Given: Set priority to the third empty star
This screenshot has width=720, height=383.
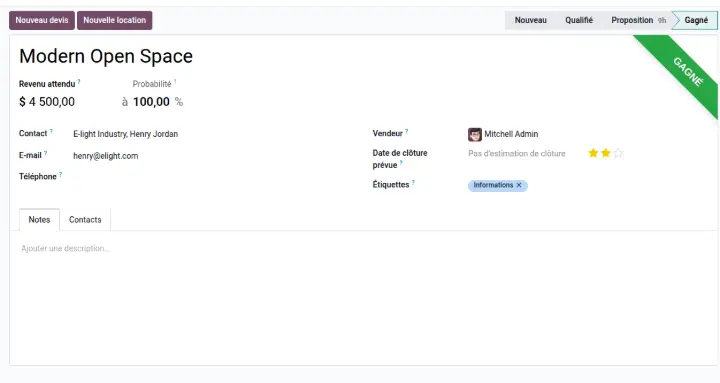Looking at the screenshot, I should tap(618, 153).
